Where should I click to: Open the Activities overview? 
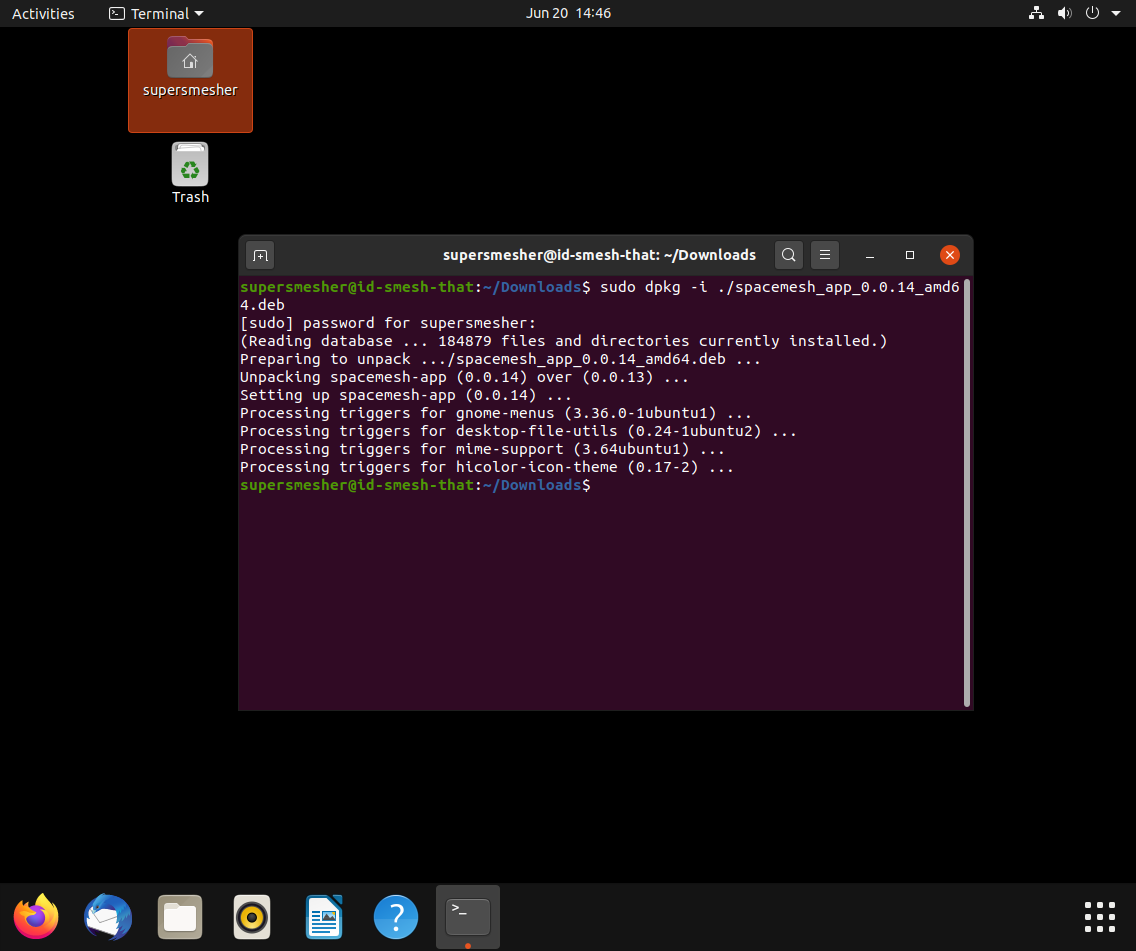(x=43, y=13)
